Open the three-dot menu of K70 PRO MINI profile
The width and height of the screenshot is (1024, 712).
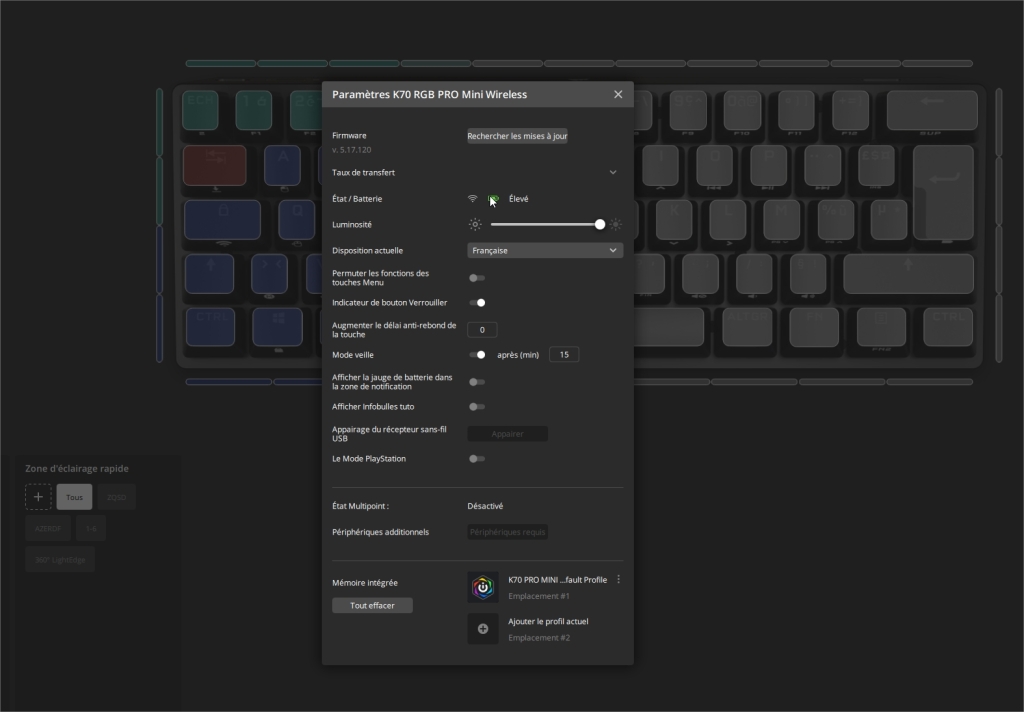[618, 579]
